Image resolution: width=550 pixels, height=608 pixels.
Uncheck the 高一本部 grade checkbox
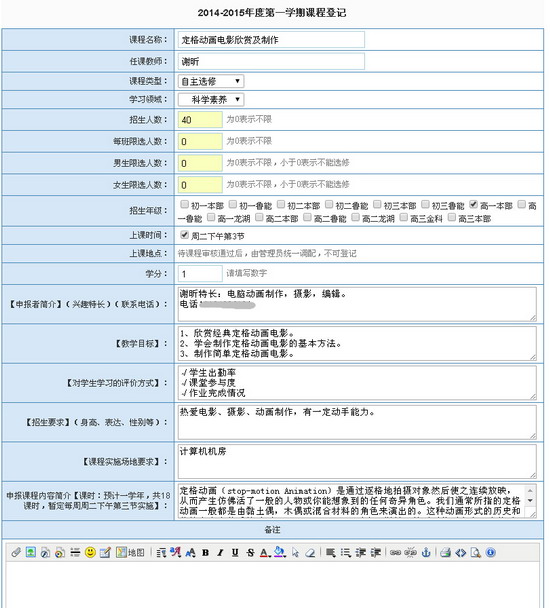[473, 204]
